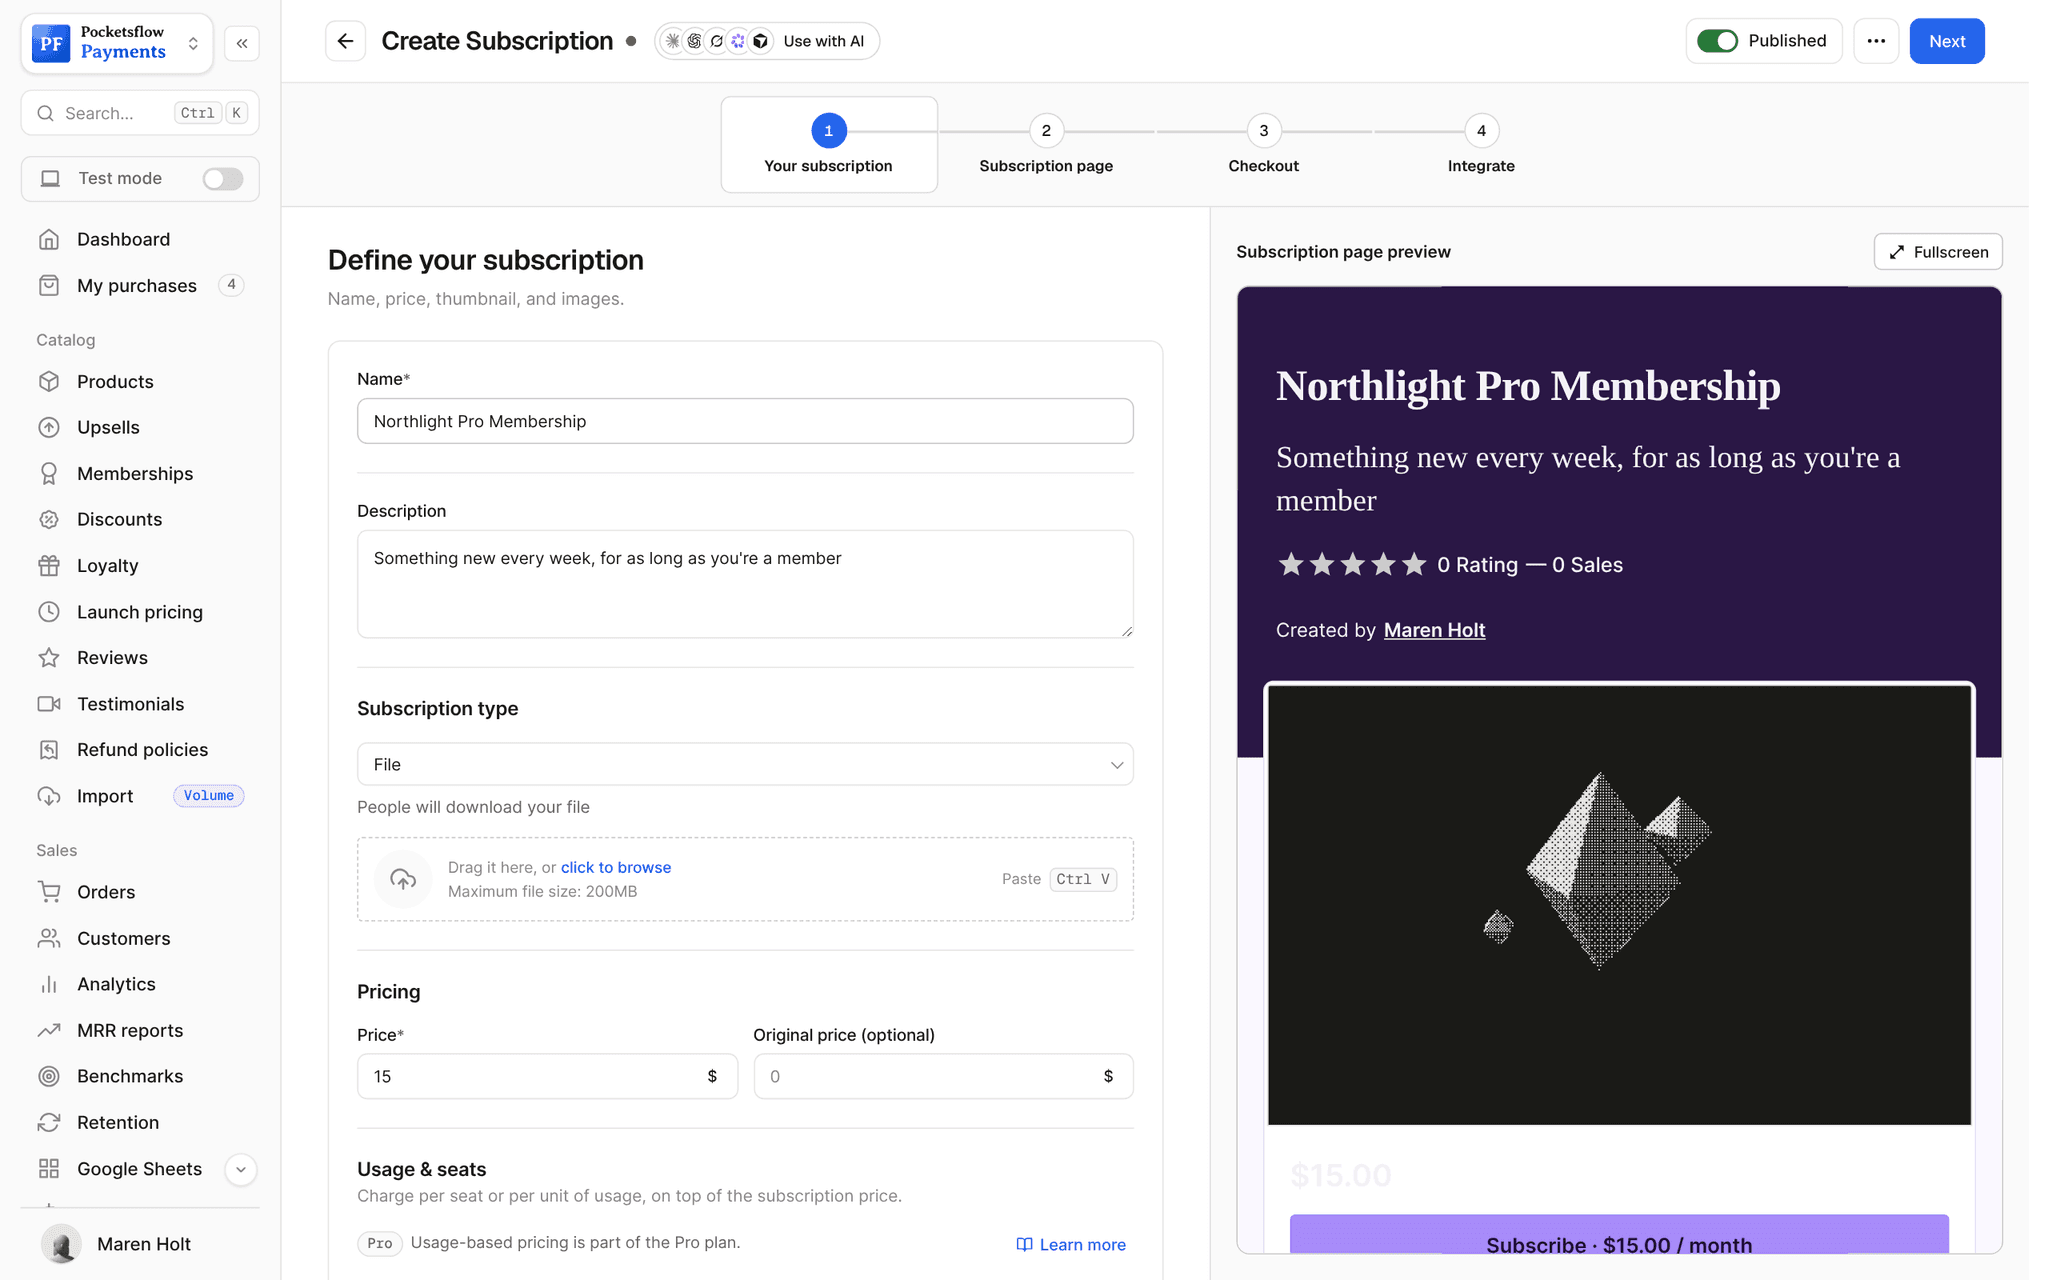
Task: Open the three-dots more options menu
Action: click(1876, 41)
